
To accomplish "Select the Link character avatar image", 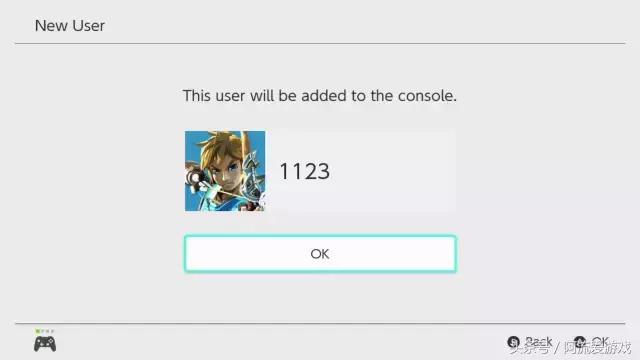I will click(x=225, y=171).
